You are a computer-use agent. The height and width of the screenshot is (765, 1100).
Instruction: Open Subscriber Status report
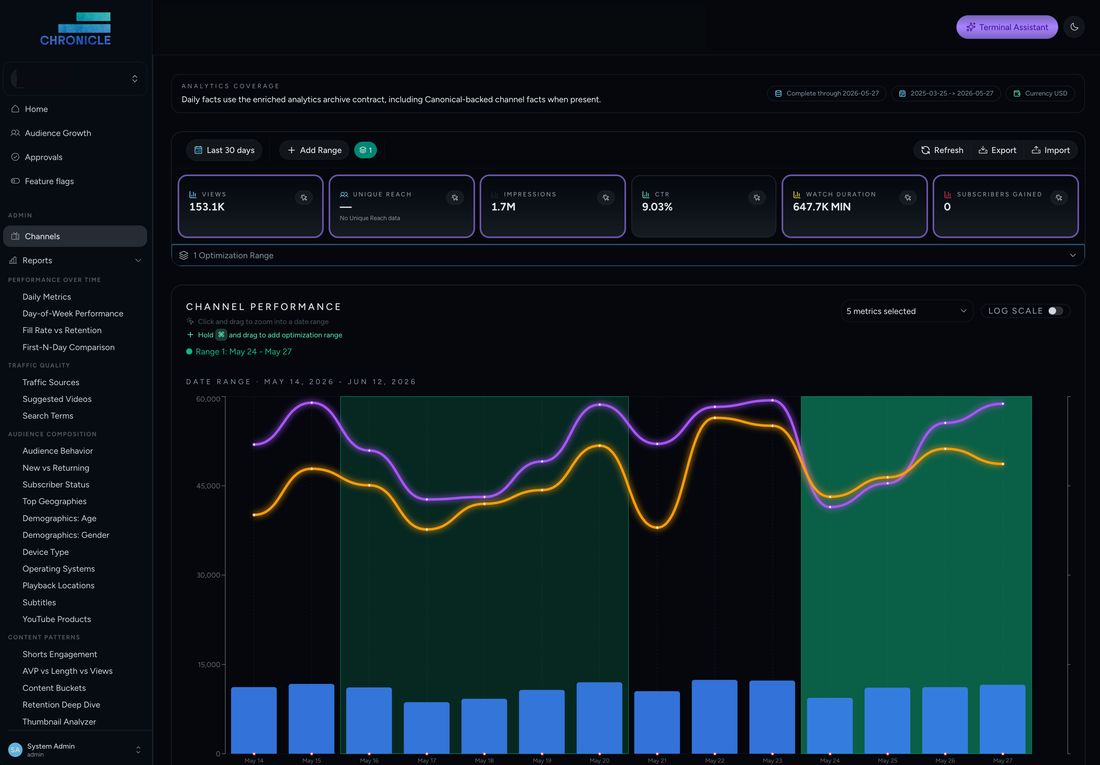coord(55,485)
